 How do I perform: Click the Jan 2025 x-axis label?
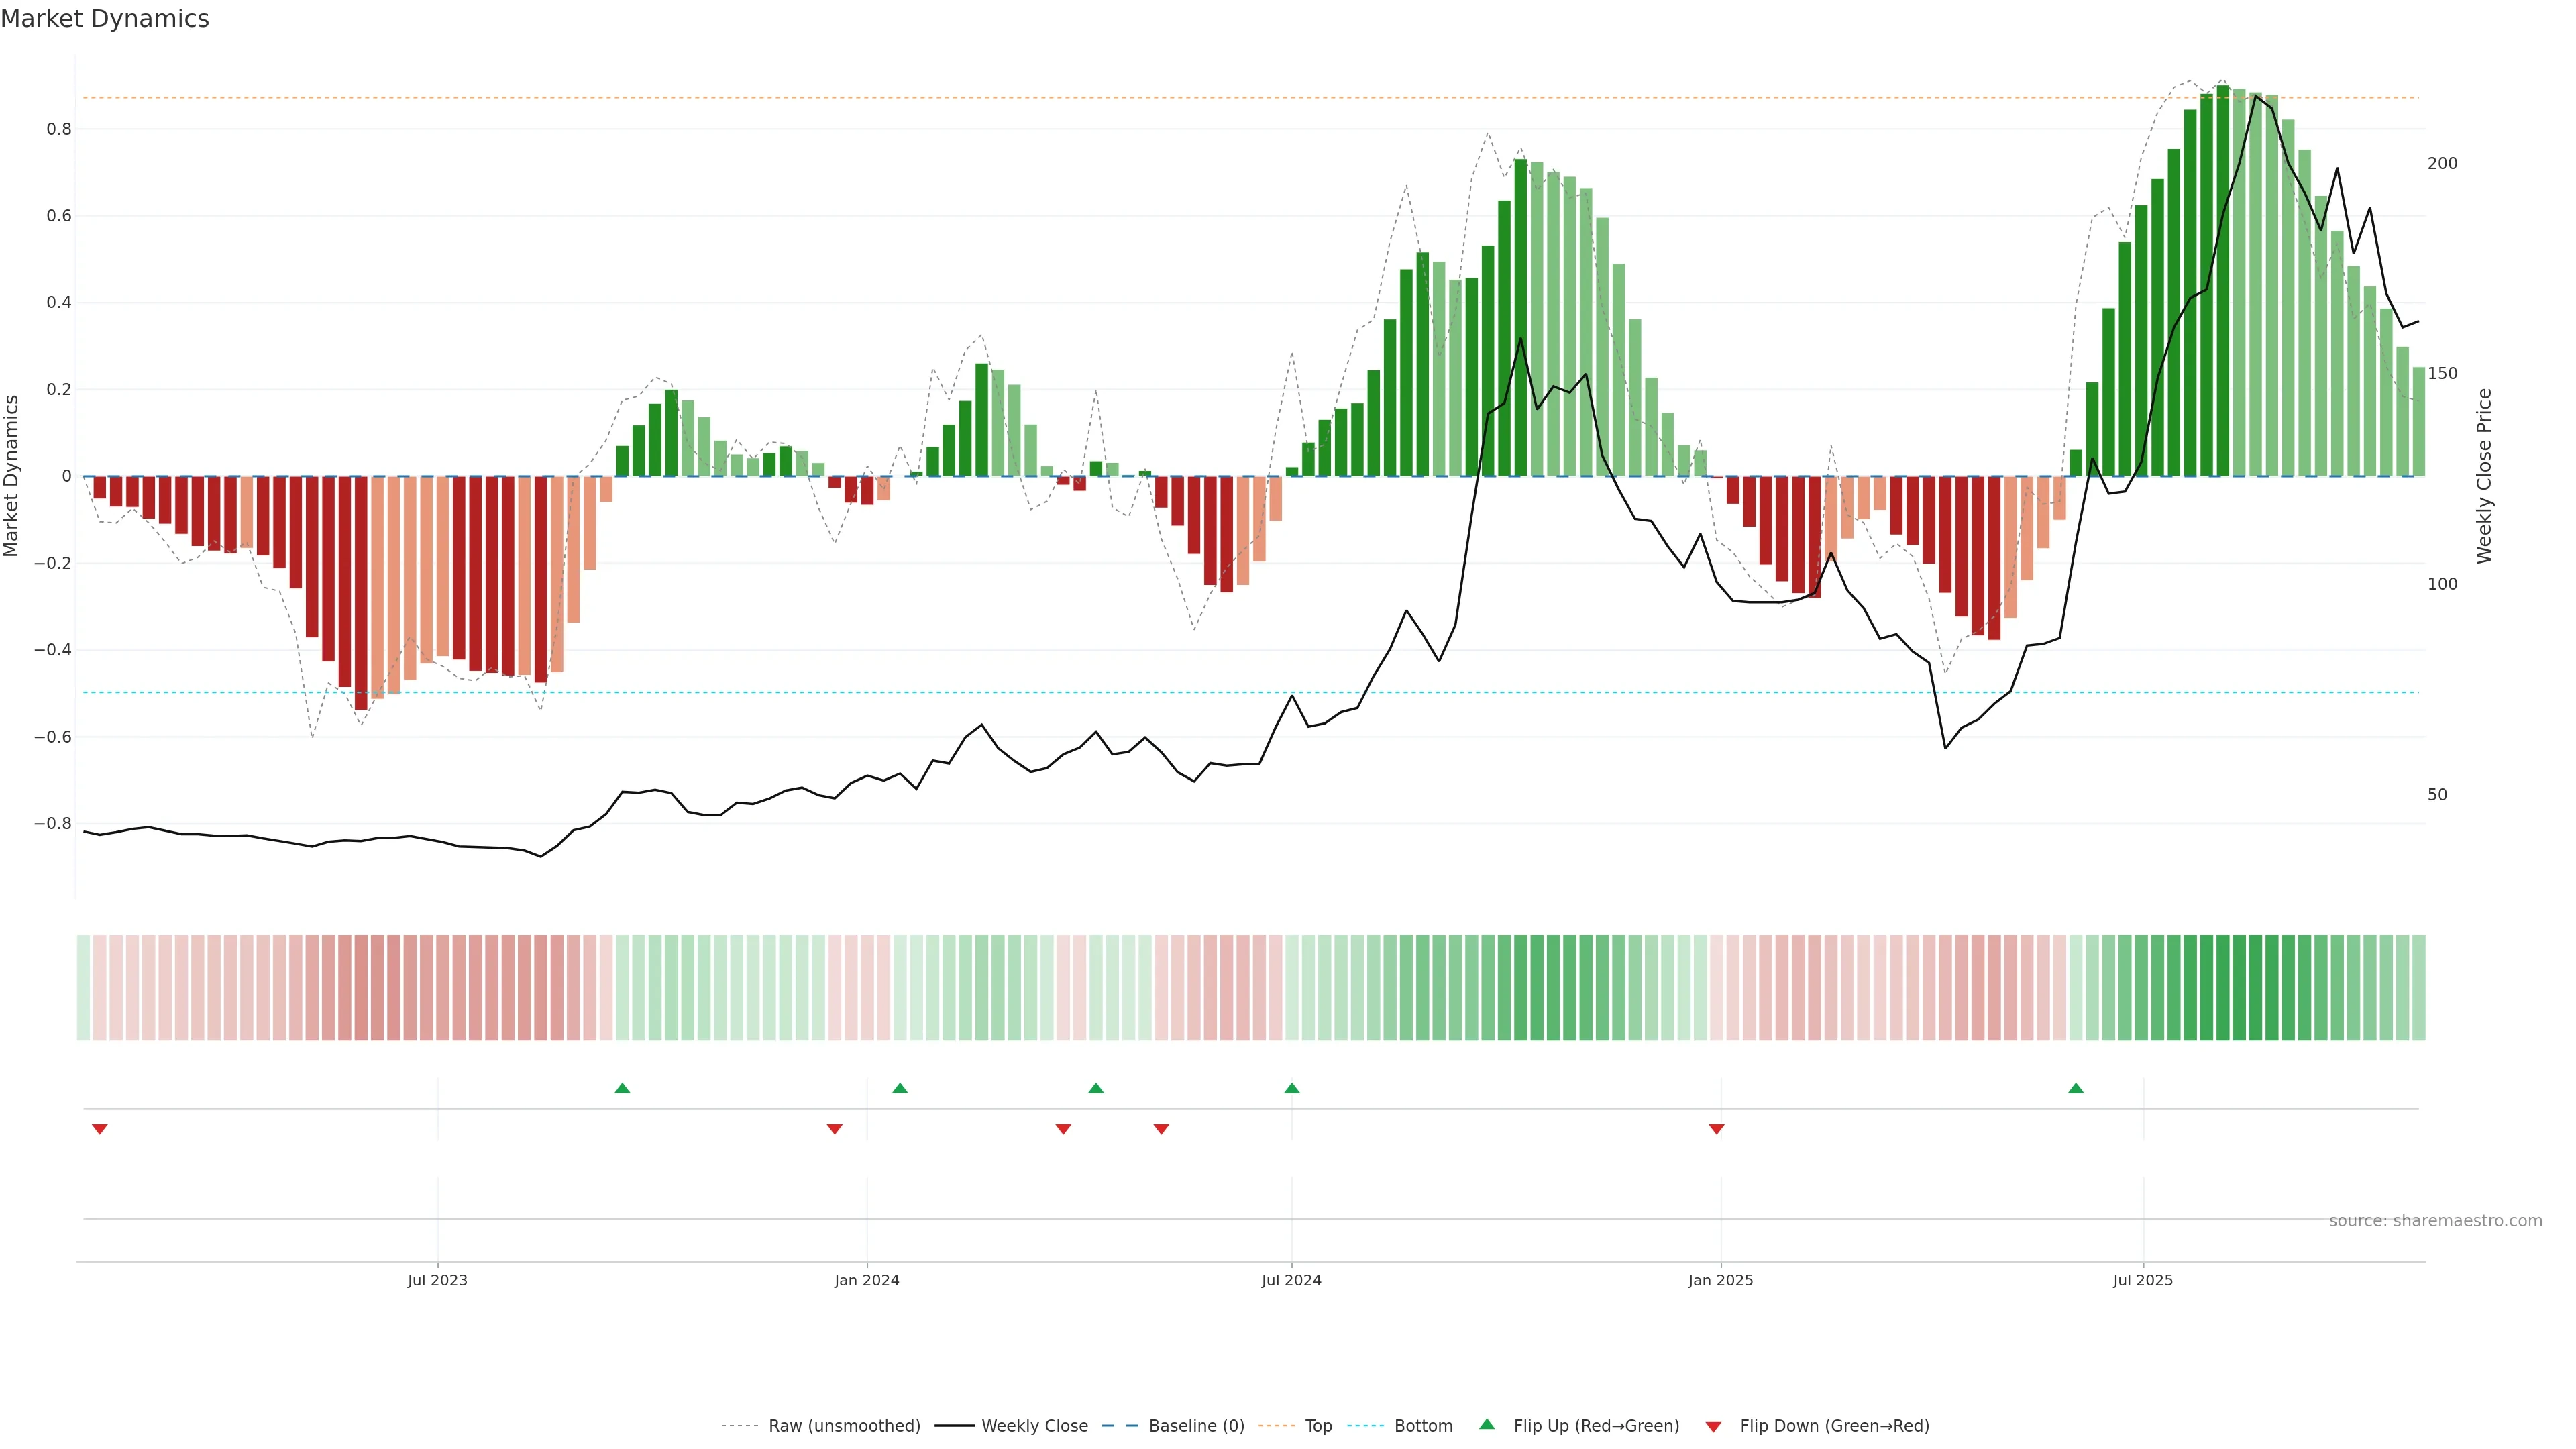coord(1720,1280)
